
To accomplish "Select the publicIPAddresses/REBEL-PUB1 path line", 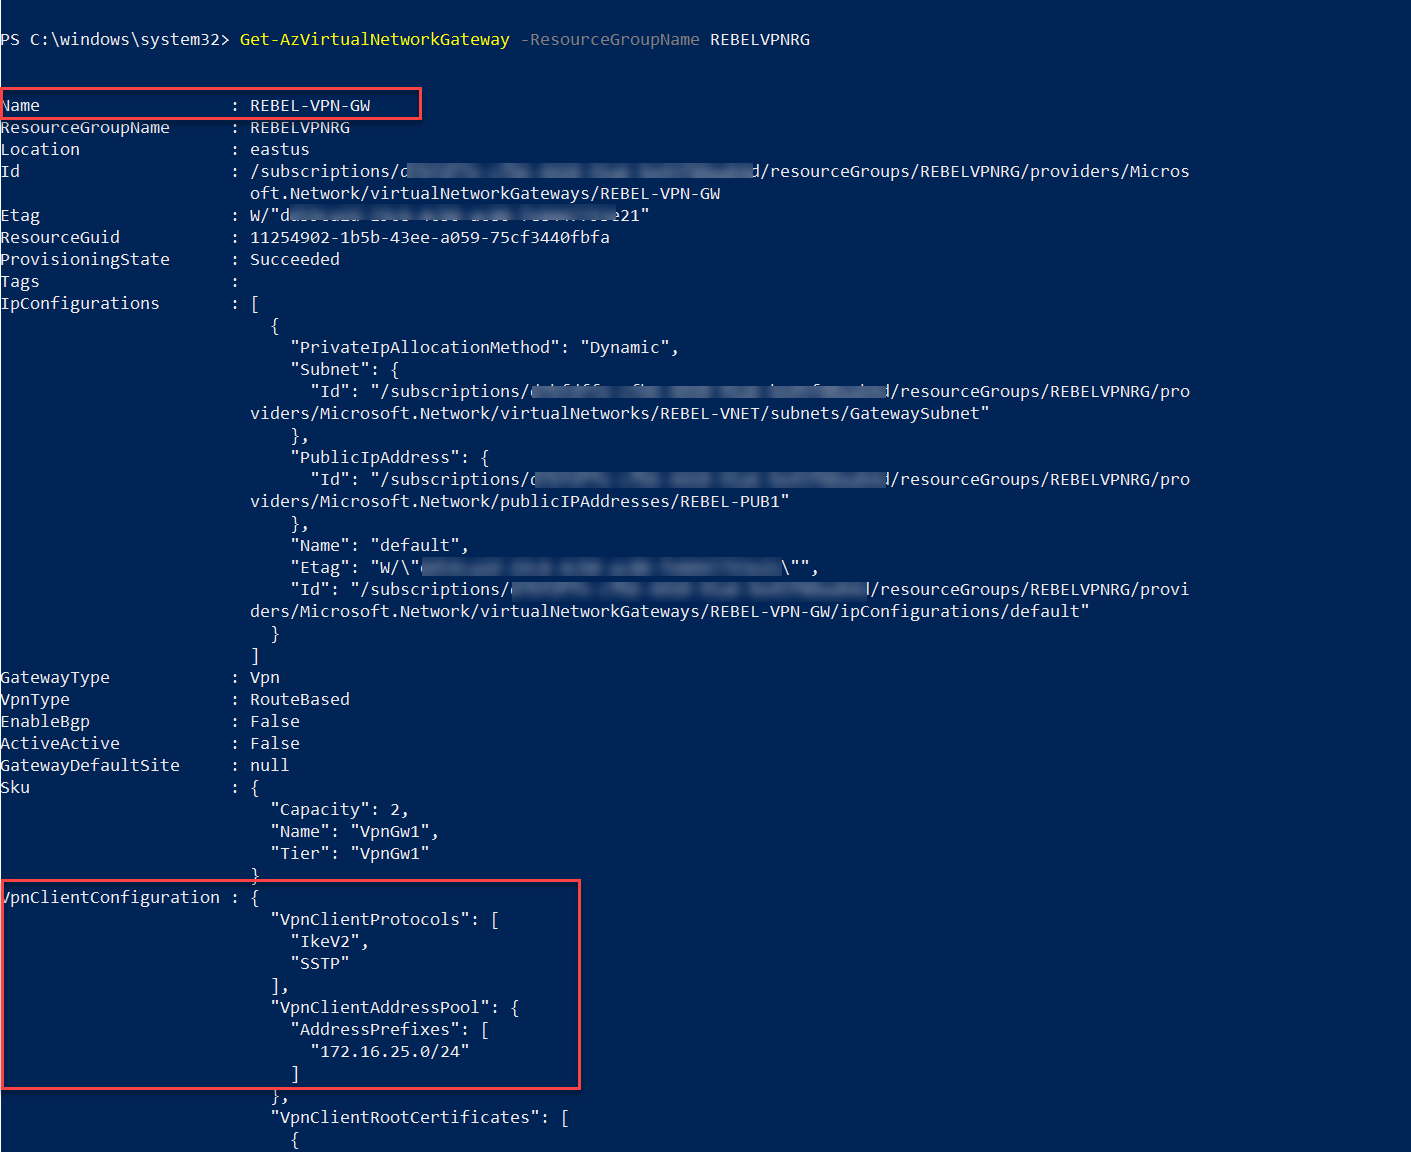I will tap(520, 502).
